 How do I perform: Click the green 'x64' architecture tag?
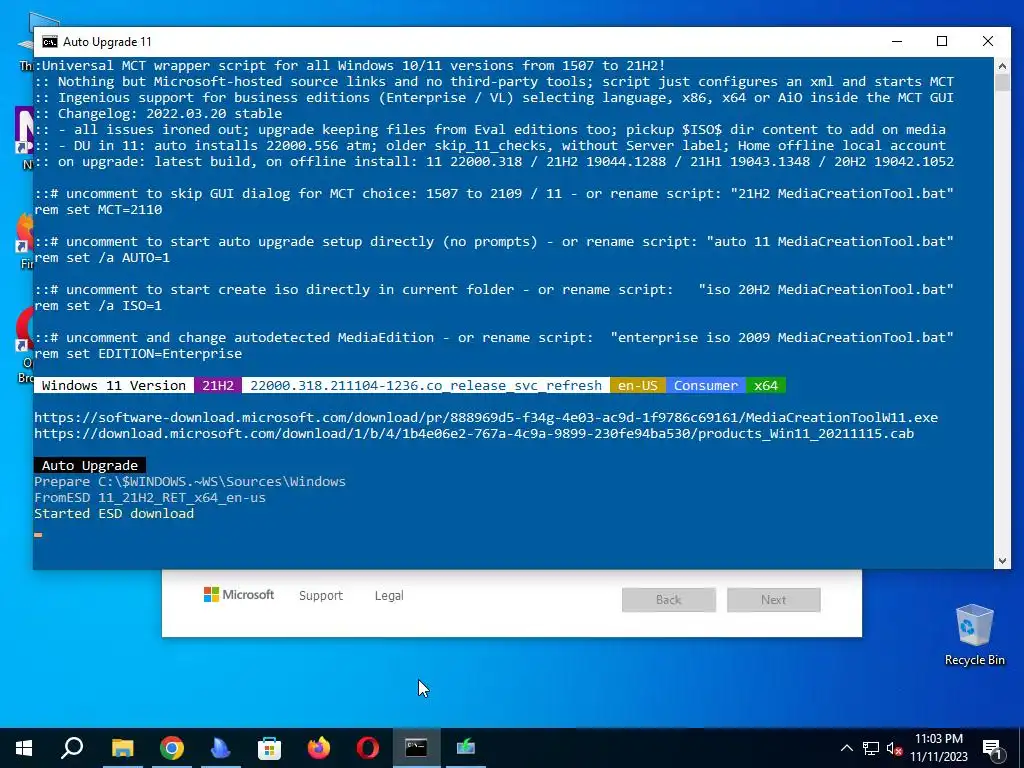click(x=766, y=385)
